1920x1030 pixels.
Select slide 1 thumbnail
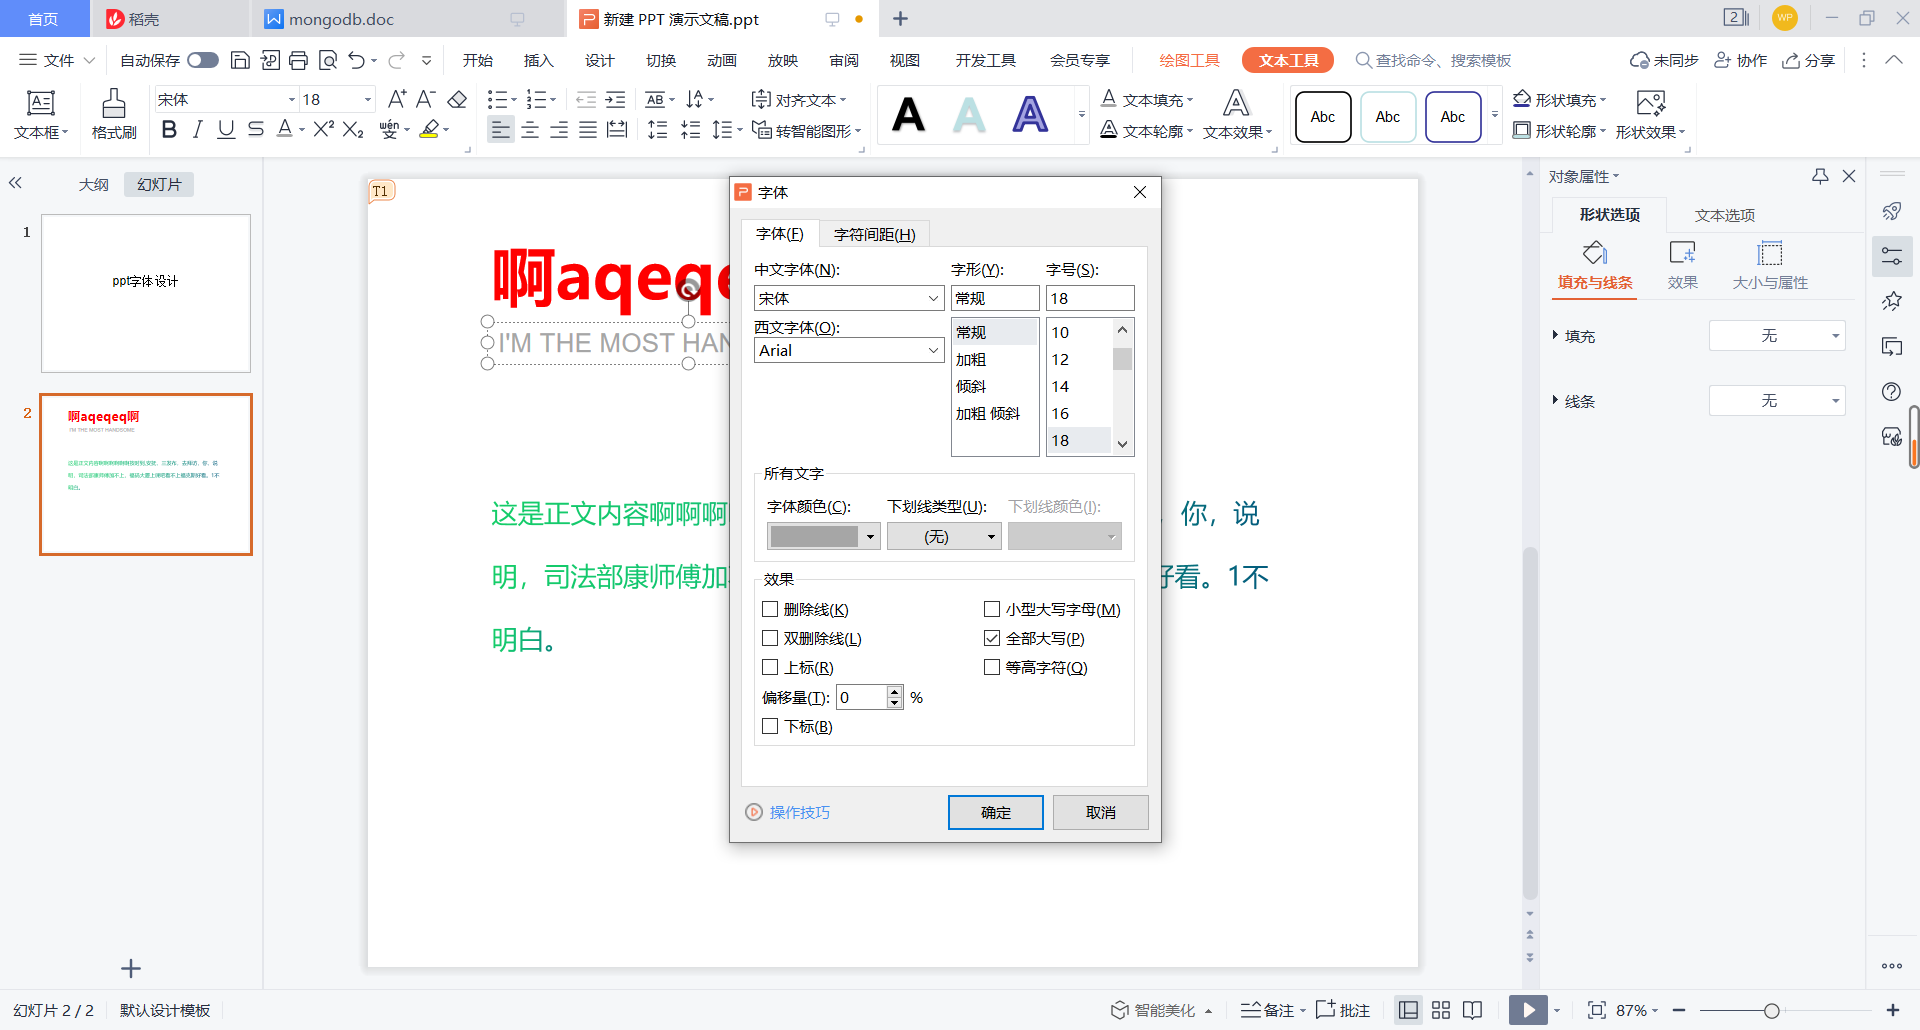tap(146, 293)
